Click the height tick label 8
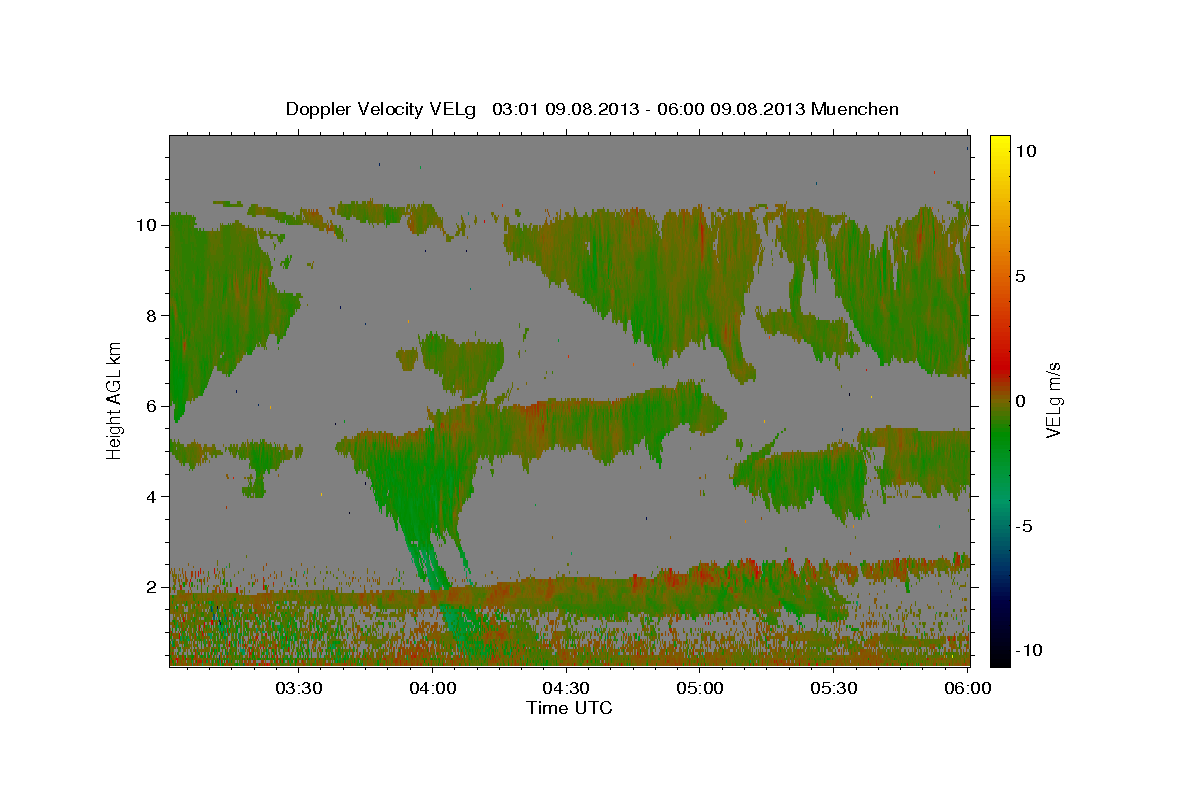Screen dimensions: 1200x800 (152, 316)
